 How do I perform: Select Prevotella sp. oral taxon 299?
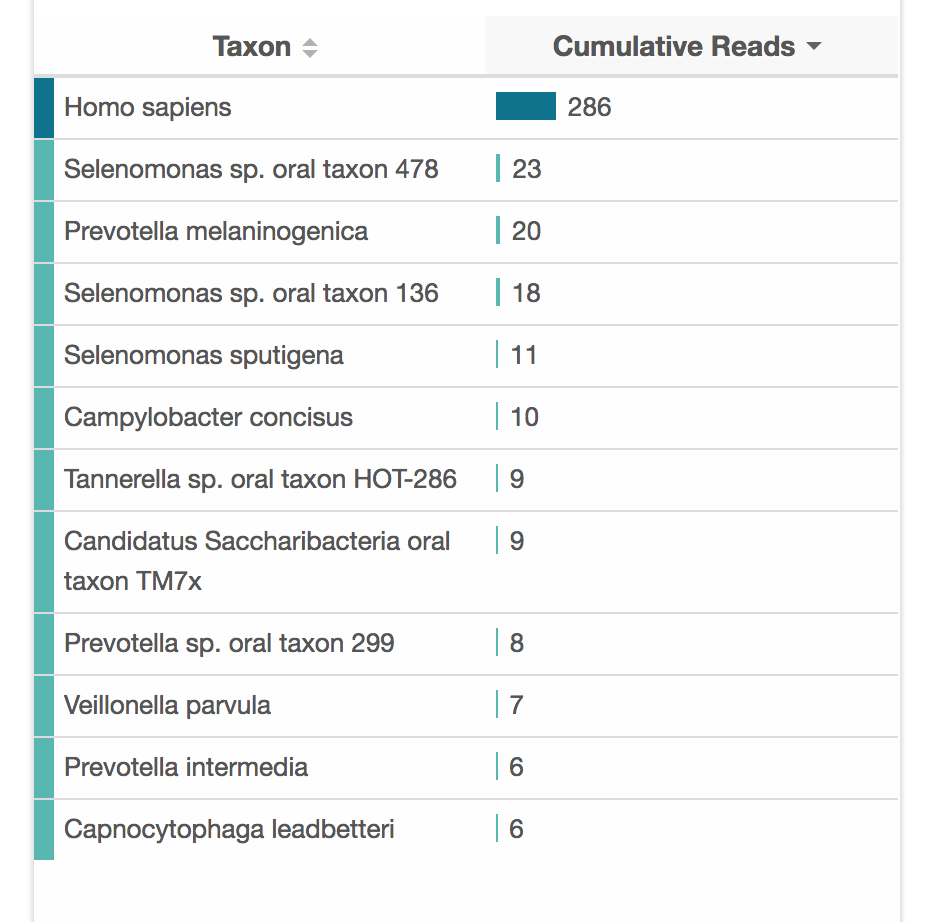229,643
